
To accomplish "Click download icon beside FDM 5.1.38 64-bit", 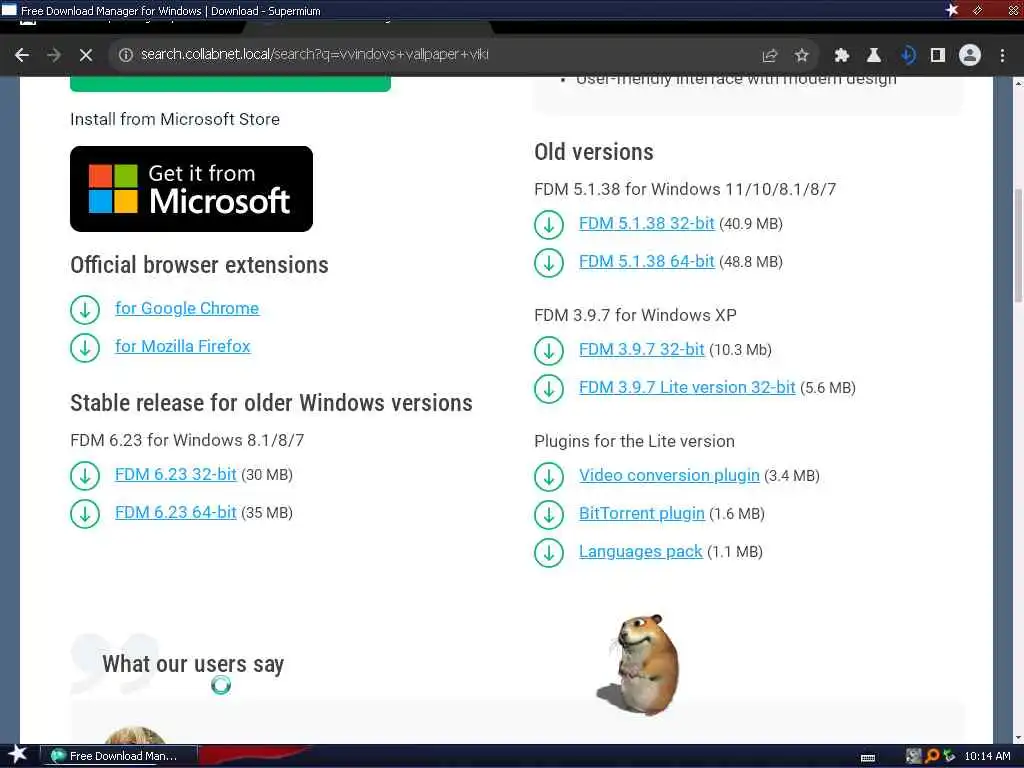I will click(549, 263).
